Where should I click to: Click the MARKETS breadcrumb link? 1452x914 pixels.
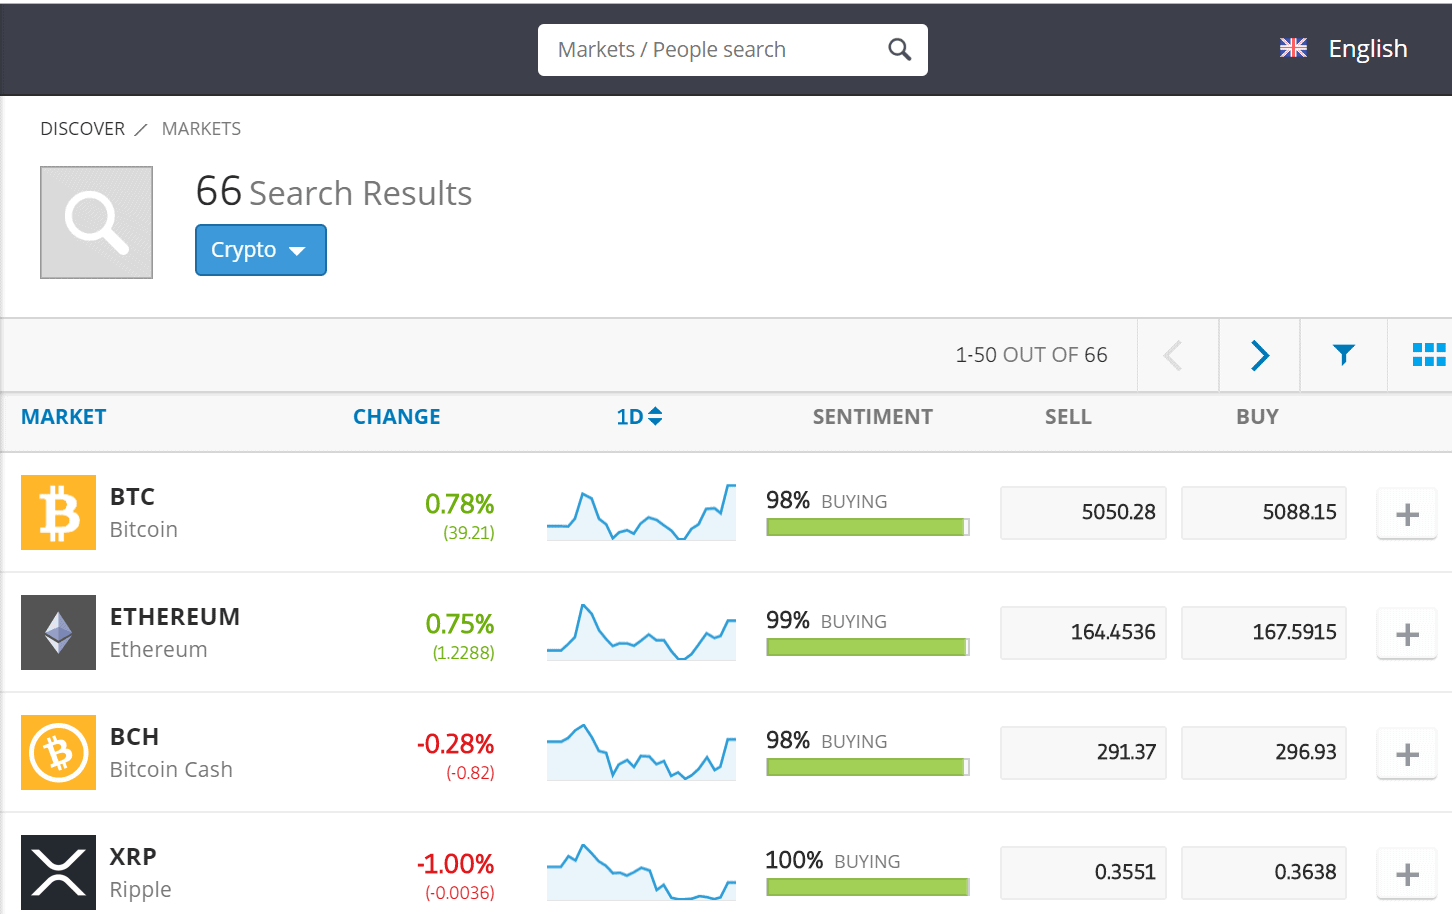pyautogui.click(x=201, y=129)
